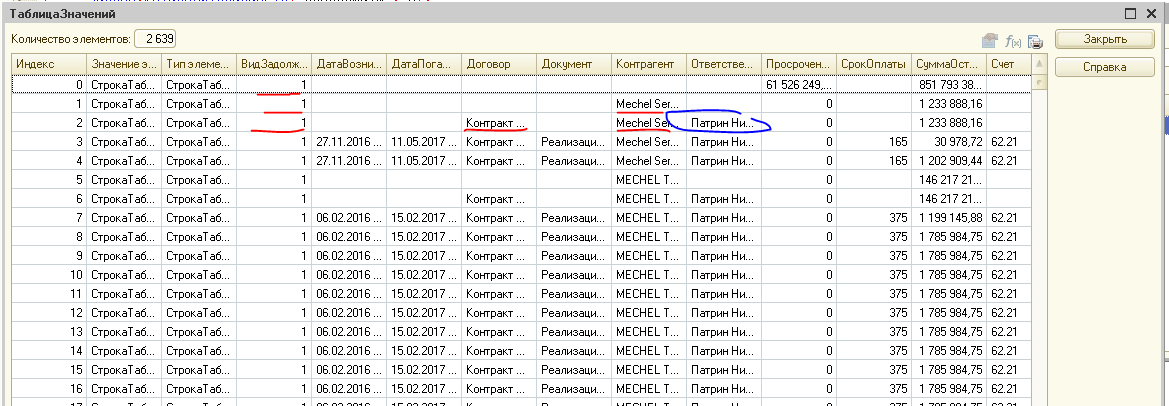This screenshot has height=406, width=1169.
Task: Click the print table icon
Action: (x=1035, y=40)
